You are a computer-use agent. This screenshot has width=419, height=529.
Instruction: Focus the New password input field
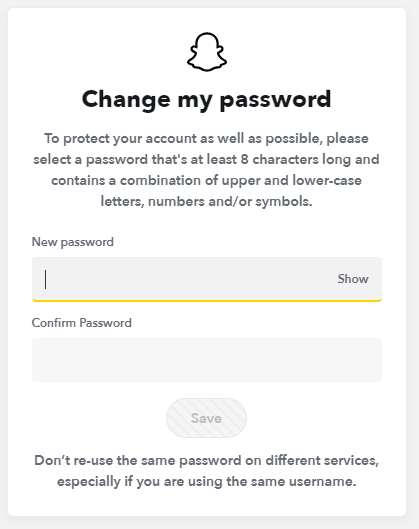(x=207, y=279)
